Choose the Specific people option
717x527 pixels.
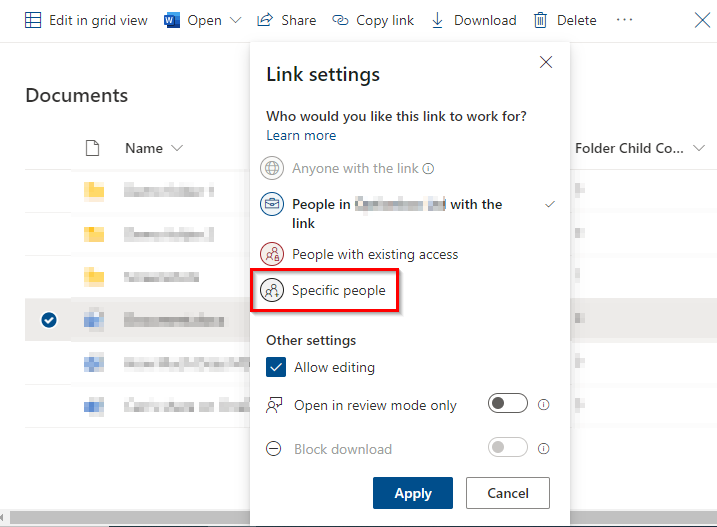pyautogui.click(x=323, y=290)
